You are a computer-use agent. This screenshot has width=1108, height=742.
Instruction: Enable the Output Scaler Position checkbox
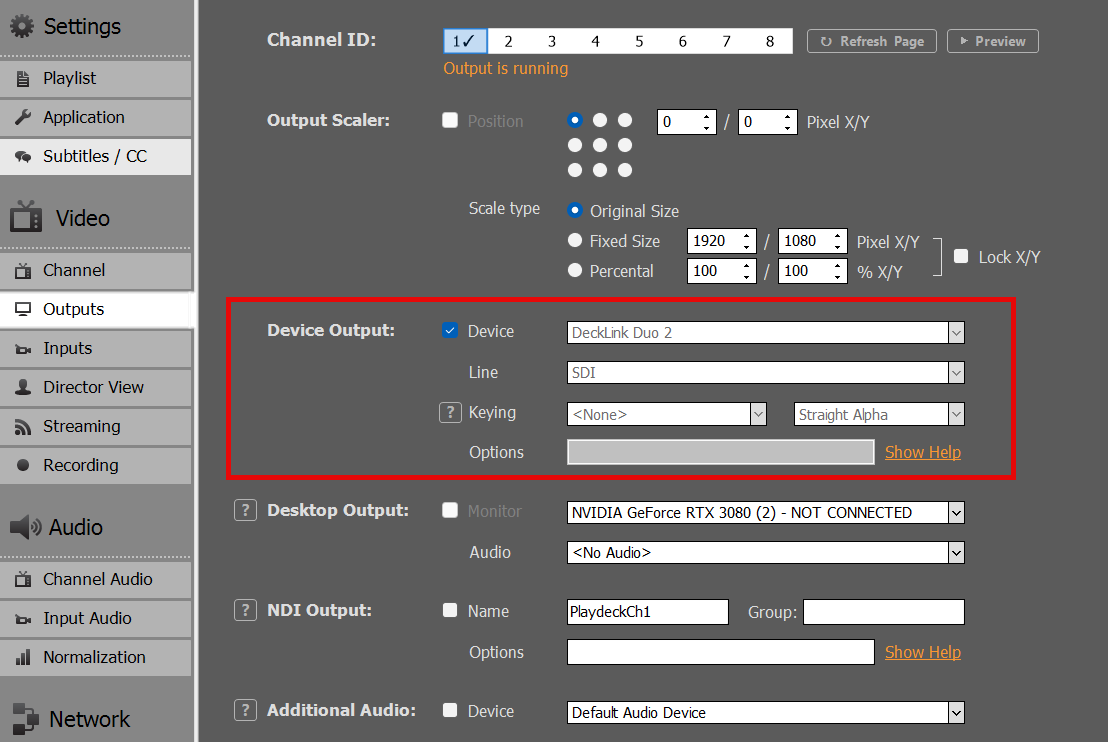(x=450, y=120)
